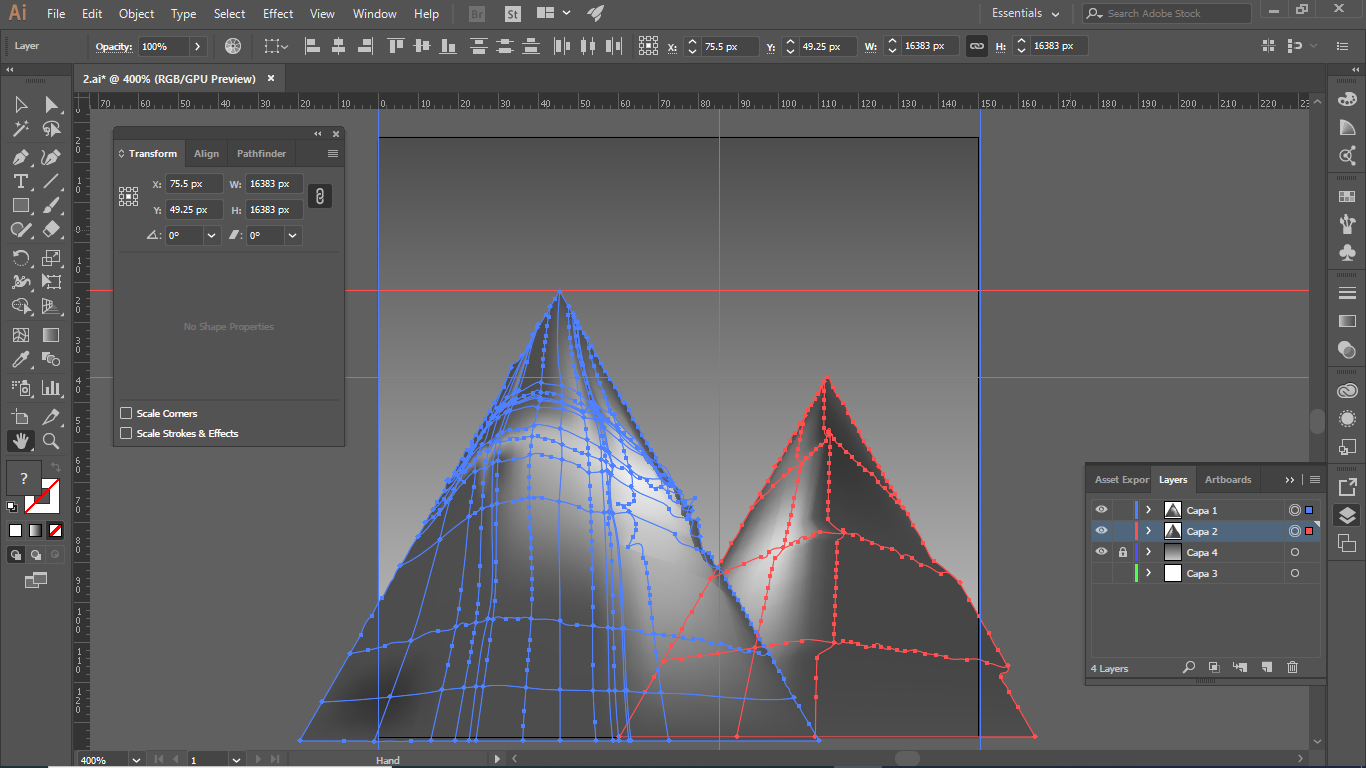Open the Effect menu
Image resolution: width=1366 pixels, height=768 pixels.
click(278, 14)
